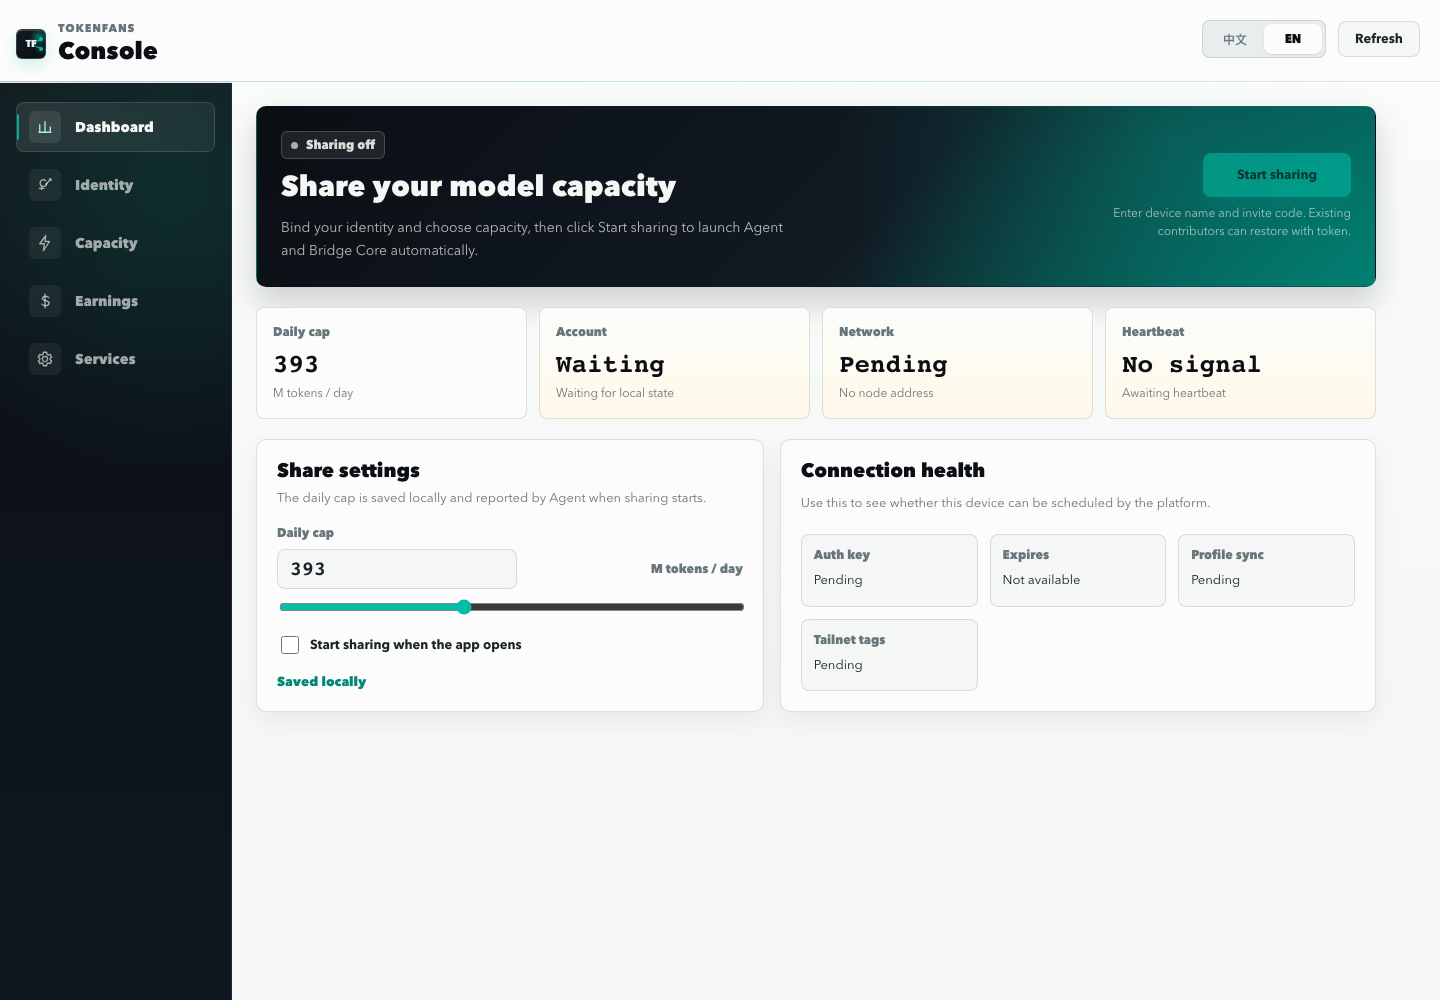Click the Refresh button
Screen dimensions: 1440x1000
pos(1379,39)
